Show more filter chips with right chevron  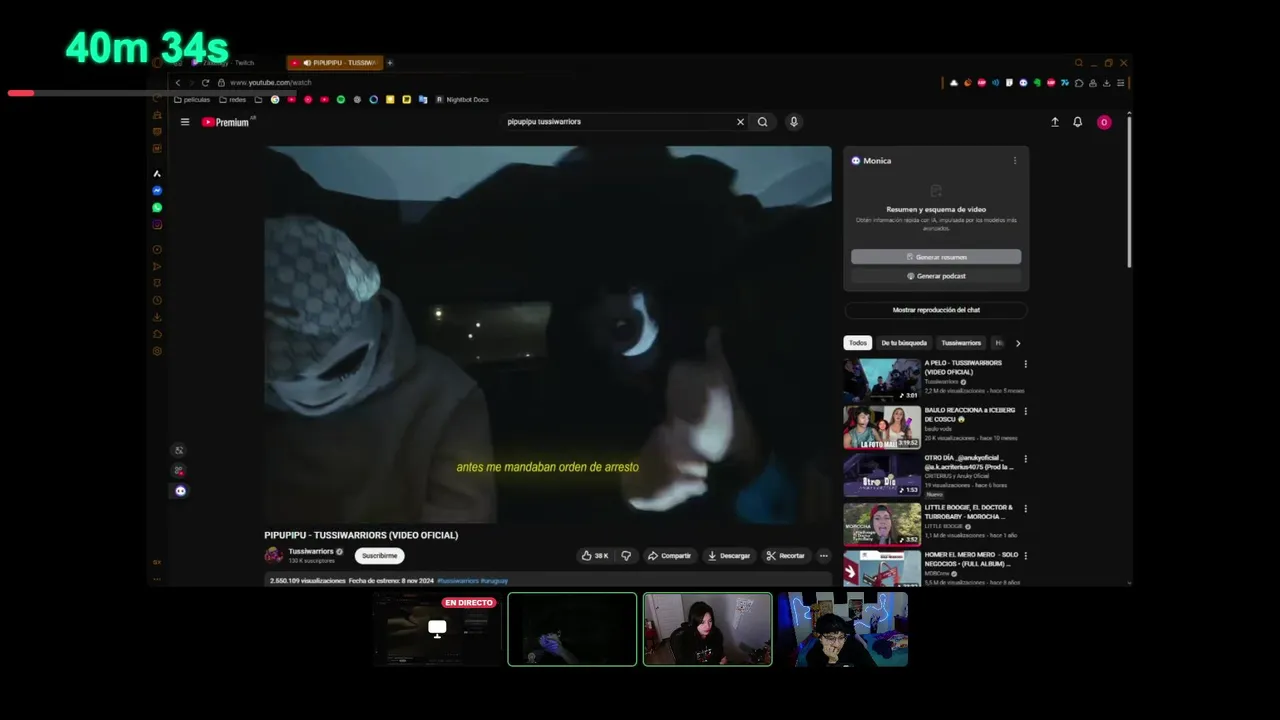tap(1018, 343)
